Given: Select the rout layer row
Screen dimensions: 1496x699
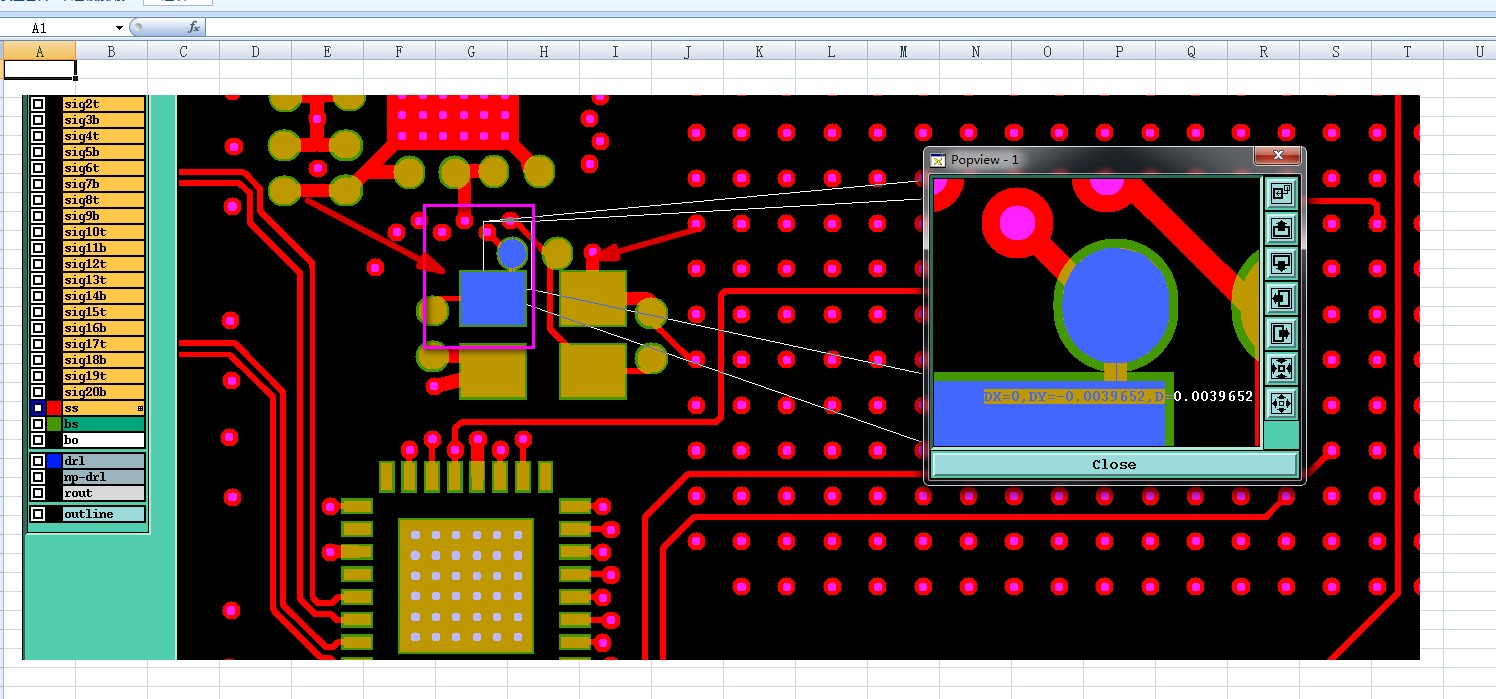Looking at the screenshot, I should (x=87, y=493).
